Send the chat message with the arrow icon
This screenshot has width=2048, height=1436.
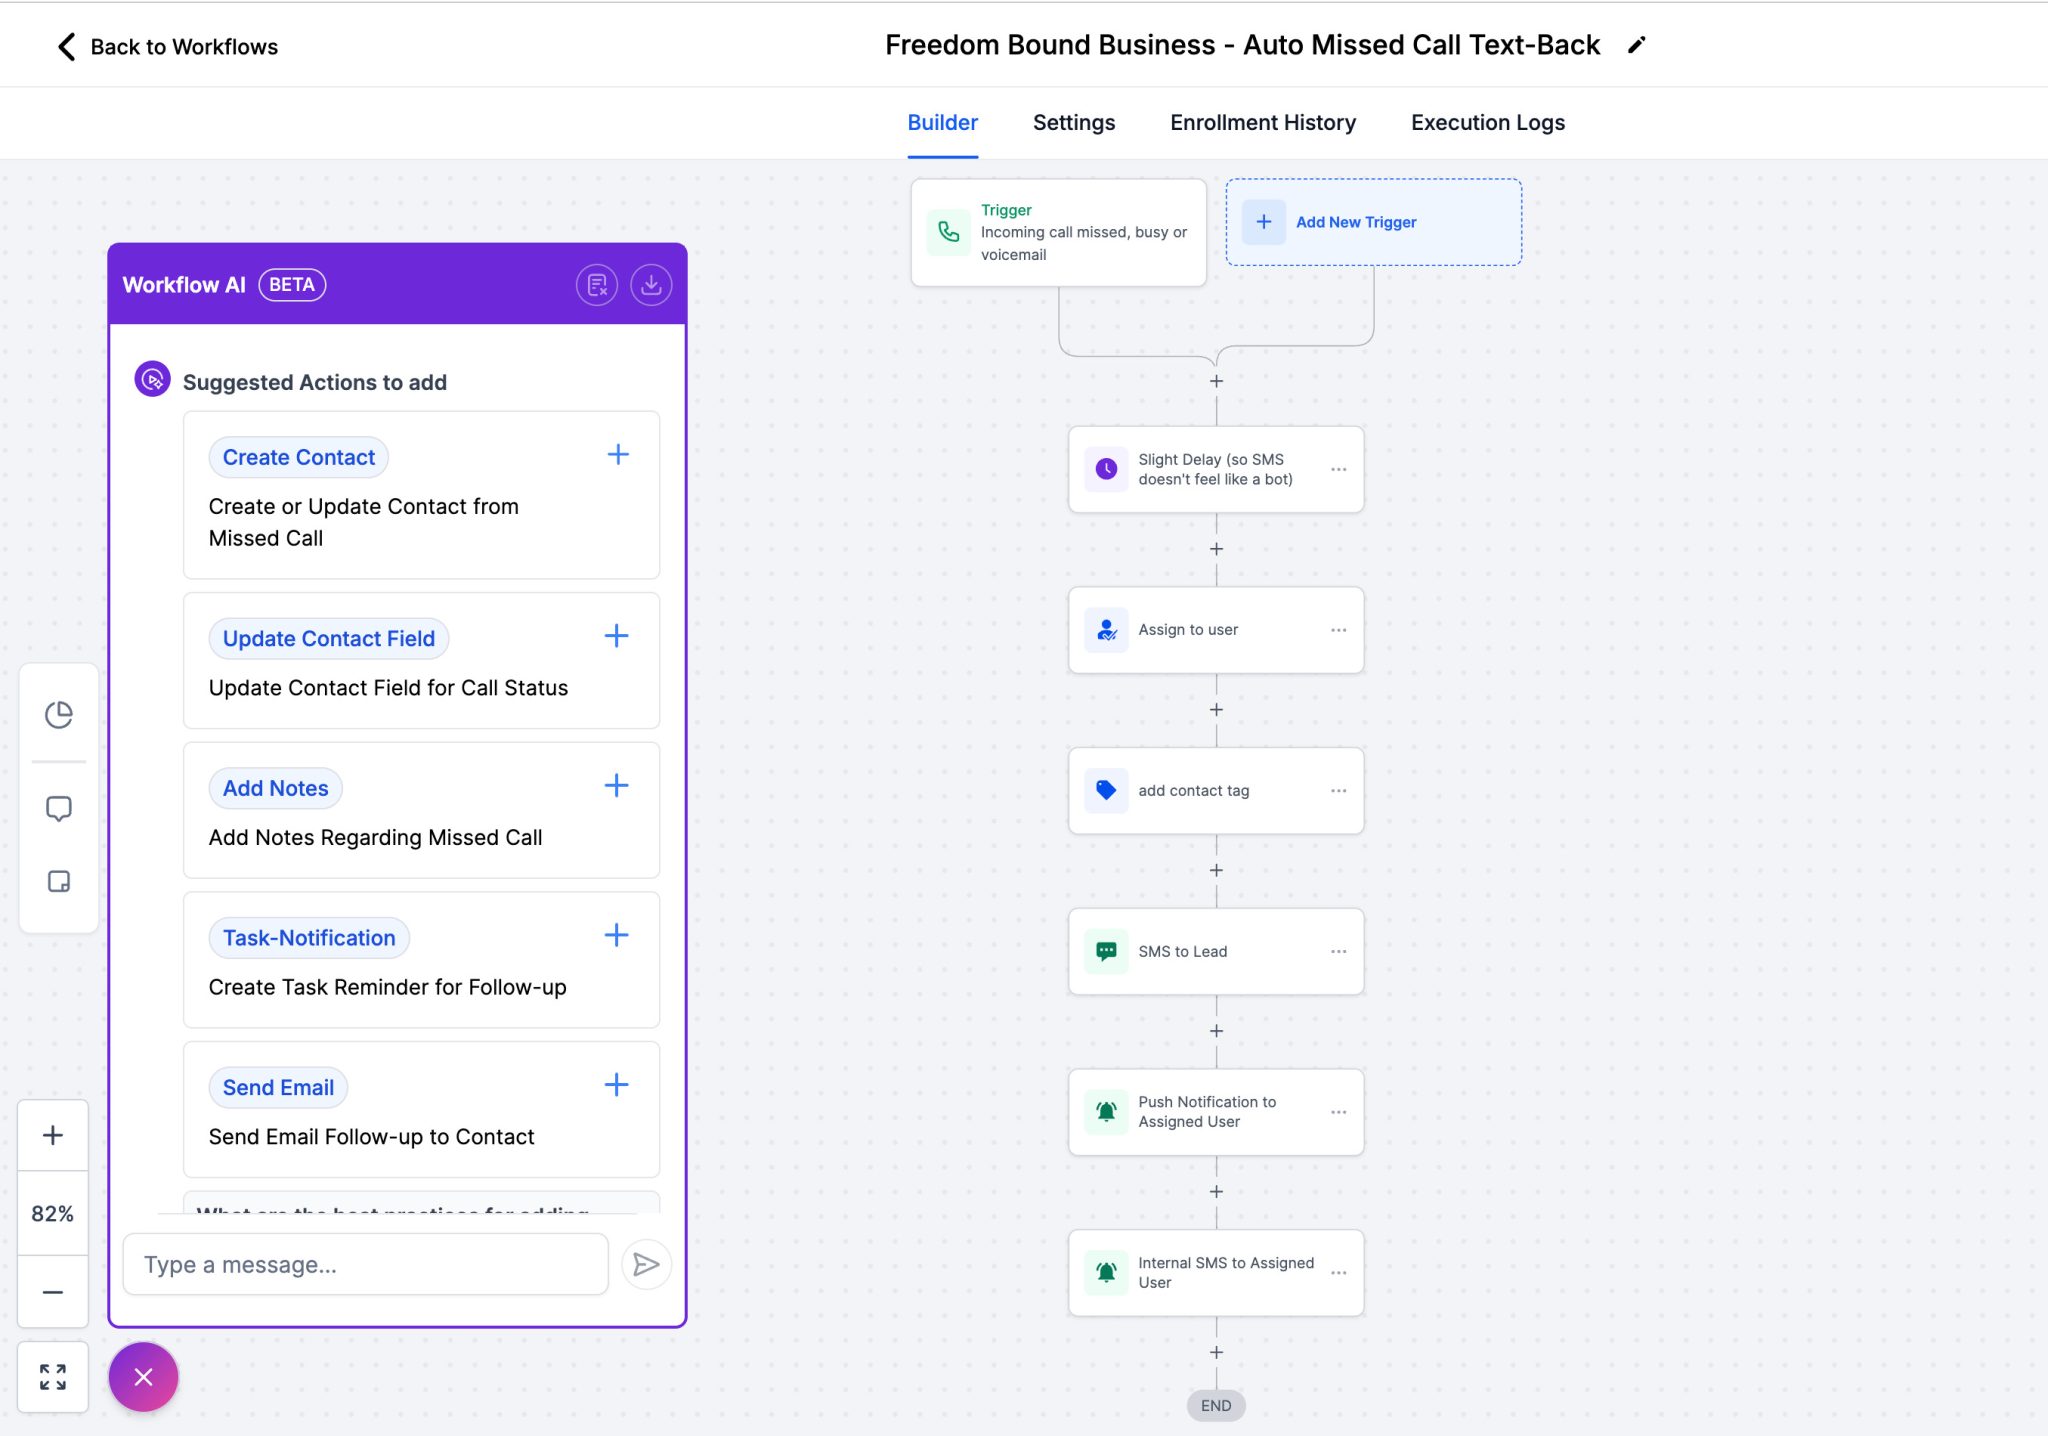click(x=646, y=1264)
